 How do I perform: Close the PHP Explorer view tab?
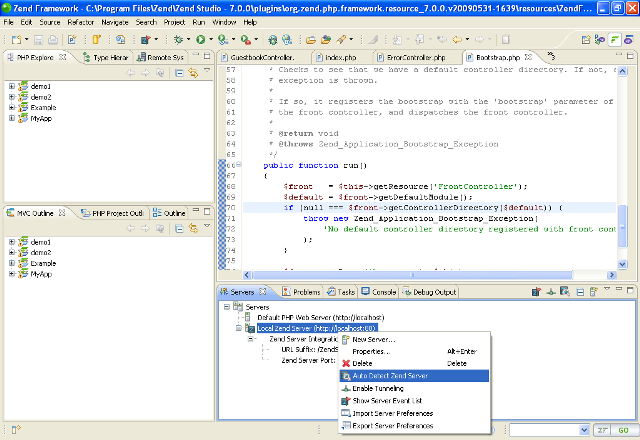tap(62, 57)
